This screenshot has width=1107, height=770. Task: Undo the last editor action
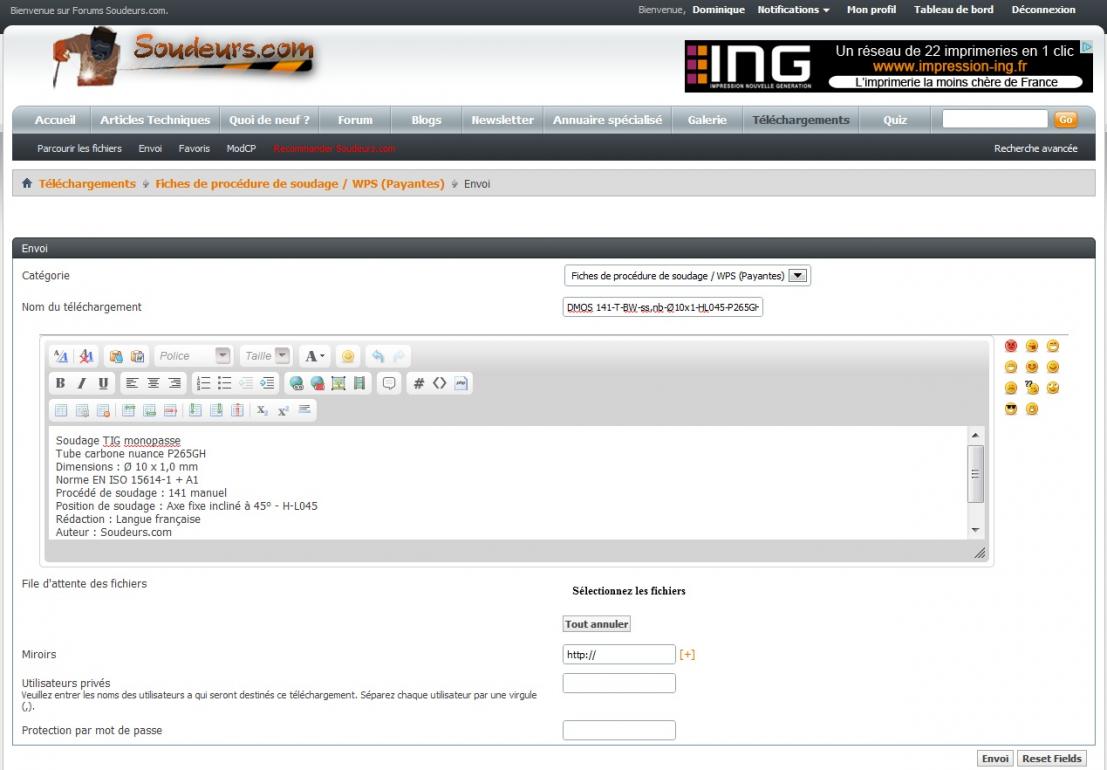[377, 356]
